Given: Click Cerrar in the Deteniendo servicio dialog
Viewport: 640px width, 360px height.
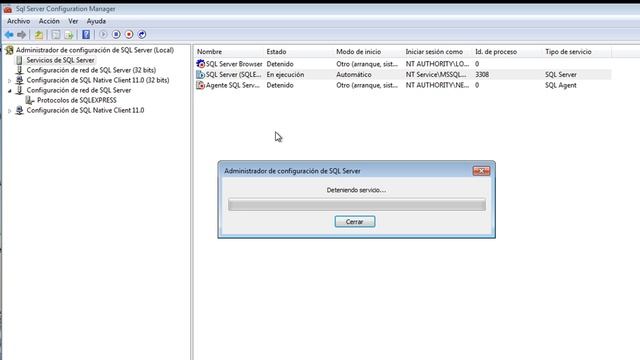Looking at the screenshot, I should click(355, 222).
